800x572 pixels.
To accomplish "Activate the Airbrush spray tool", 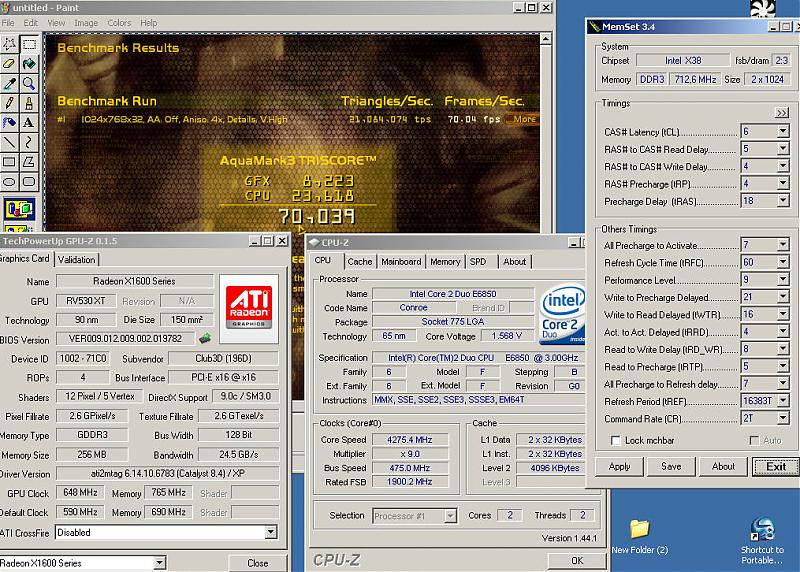I will coord(9,122).
